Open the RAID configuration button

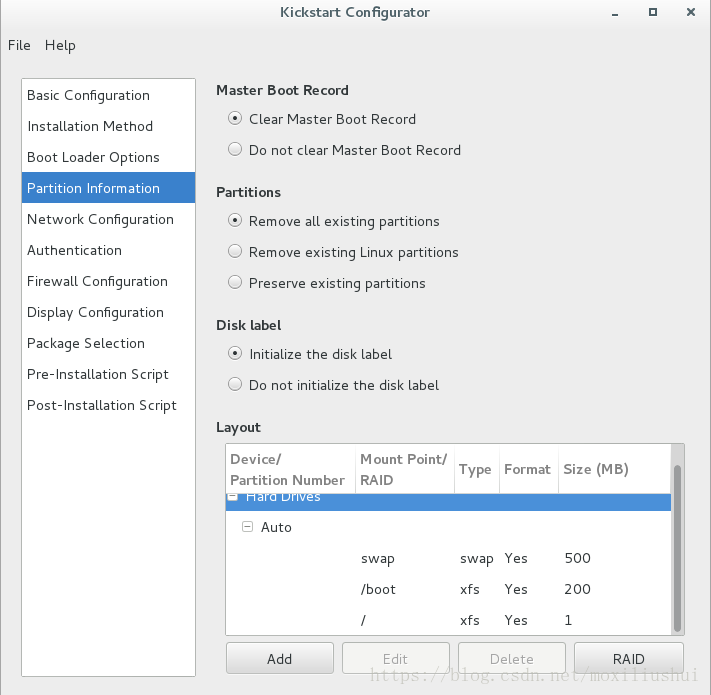click(x=629, y=658)
